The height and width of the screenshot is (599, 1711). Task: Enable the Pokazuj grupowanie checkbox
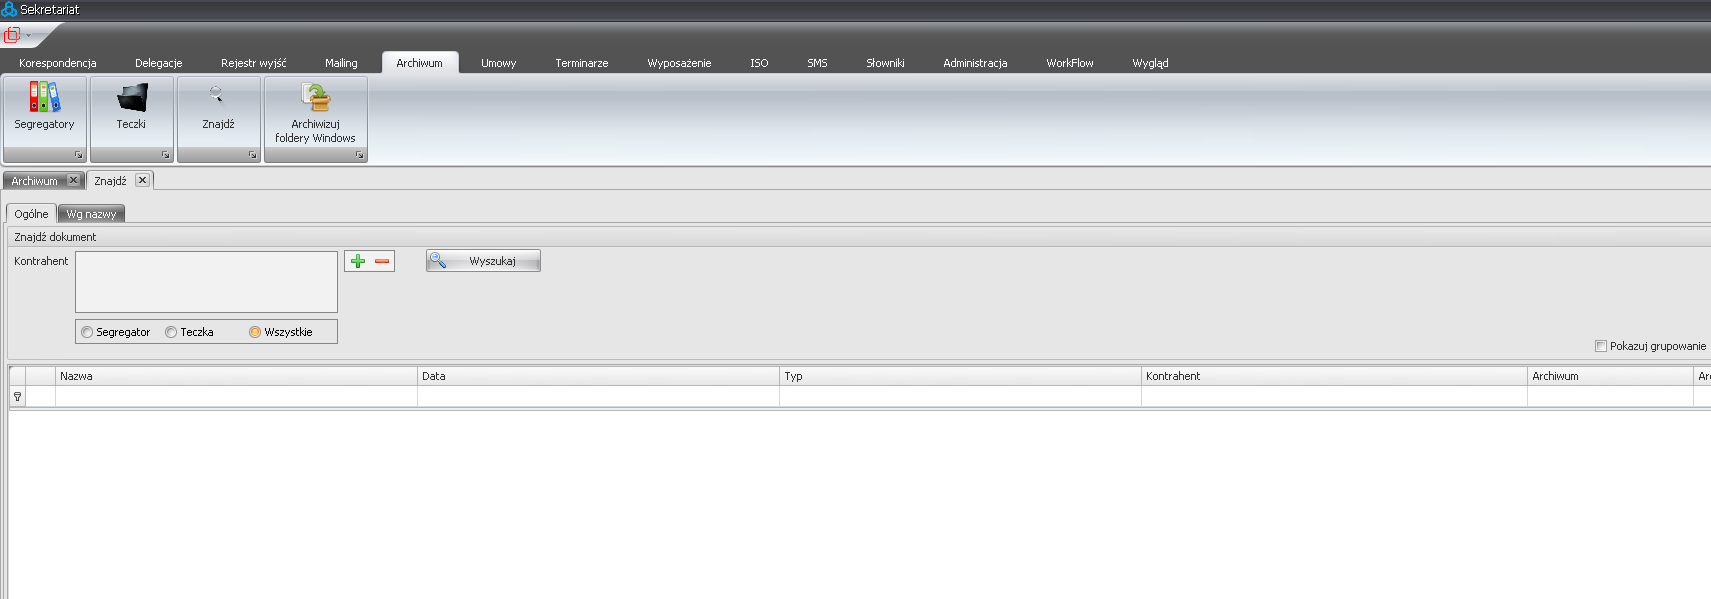[1601, 346]
